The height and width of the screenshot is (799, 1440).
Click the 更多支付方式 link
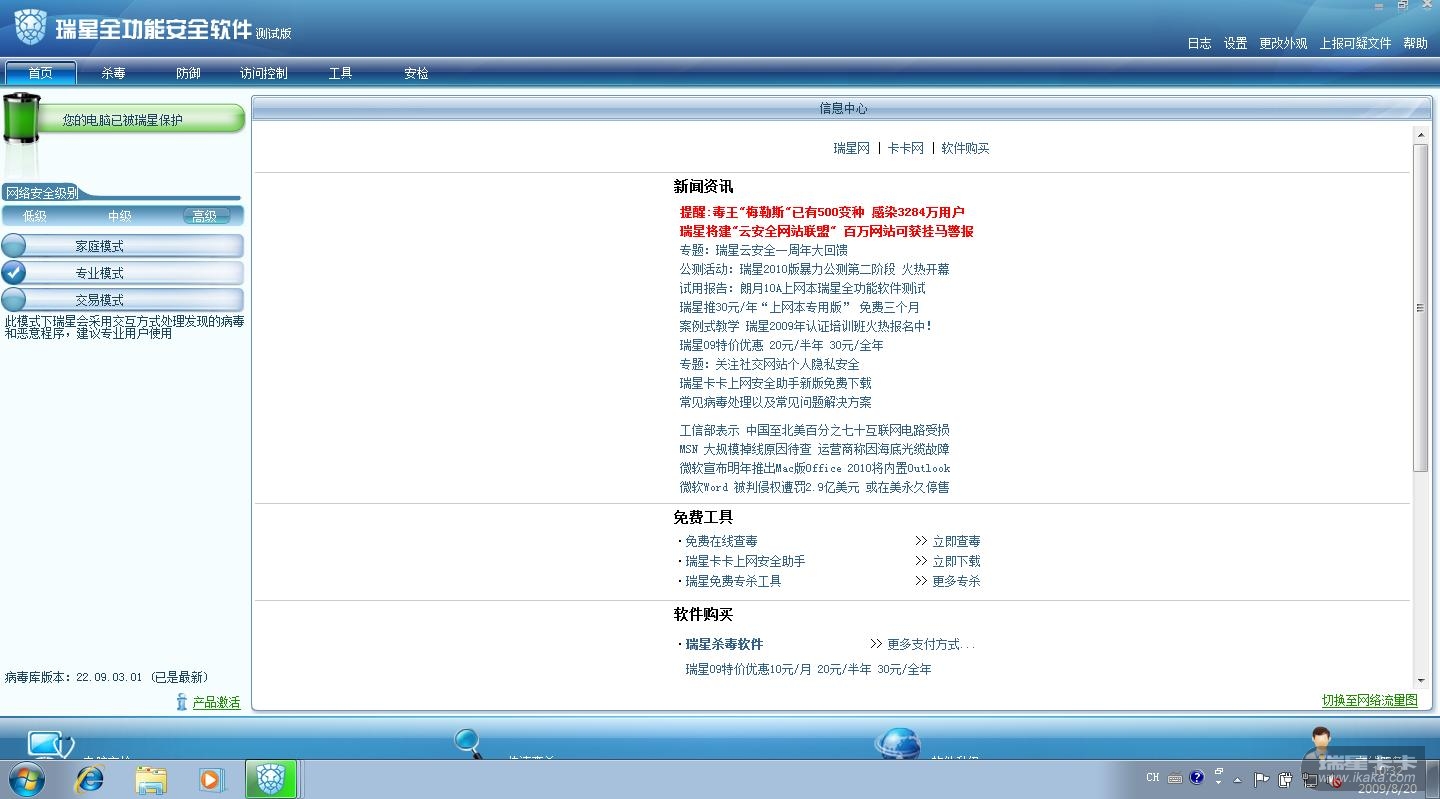(931, 644)
